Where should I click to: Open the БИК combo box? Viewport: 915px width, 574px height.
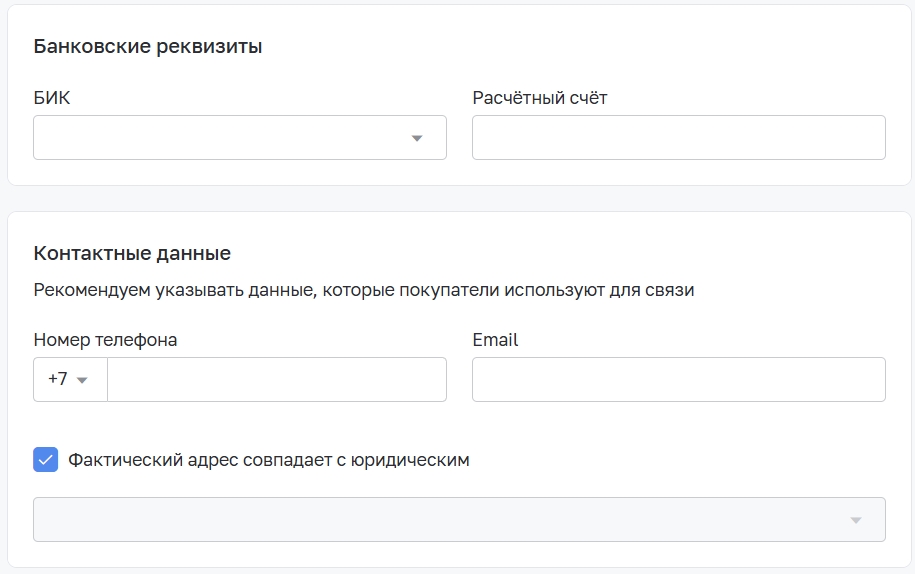[x=240, y=138]
